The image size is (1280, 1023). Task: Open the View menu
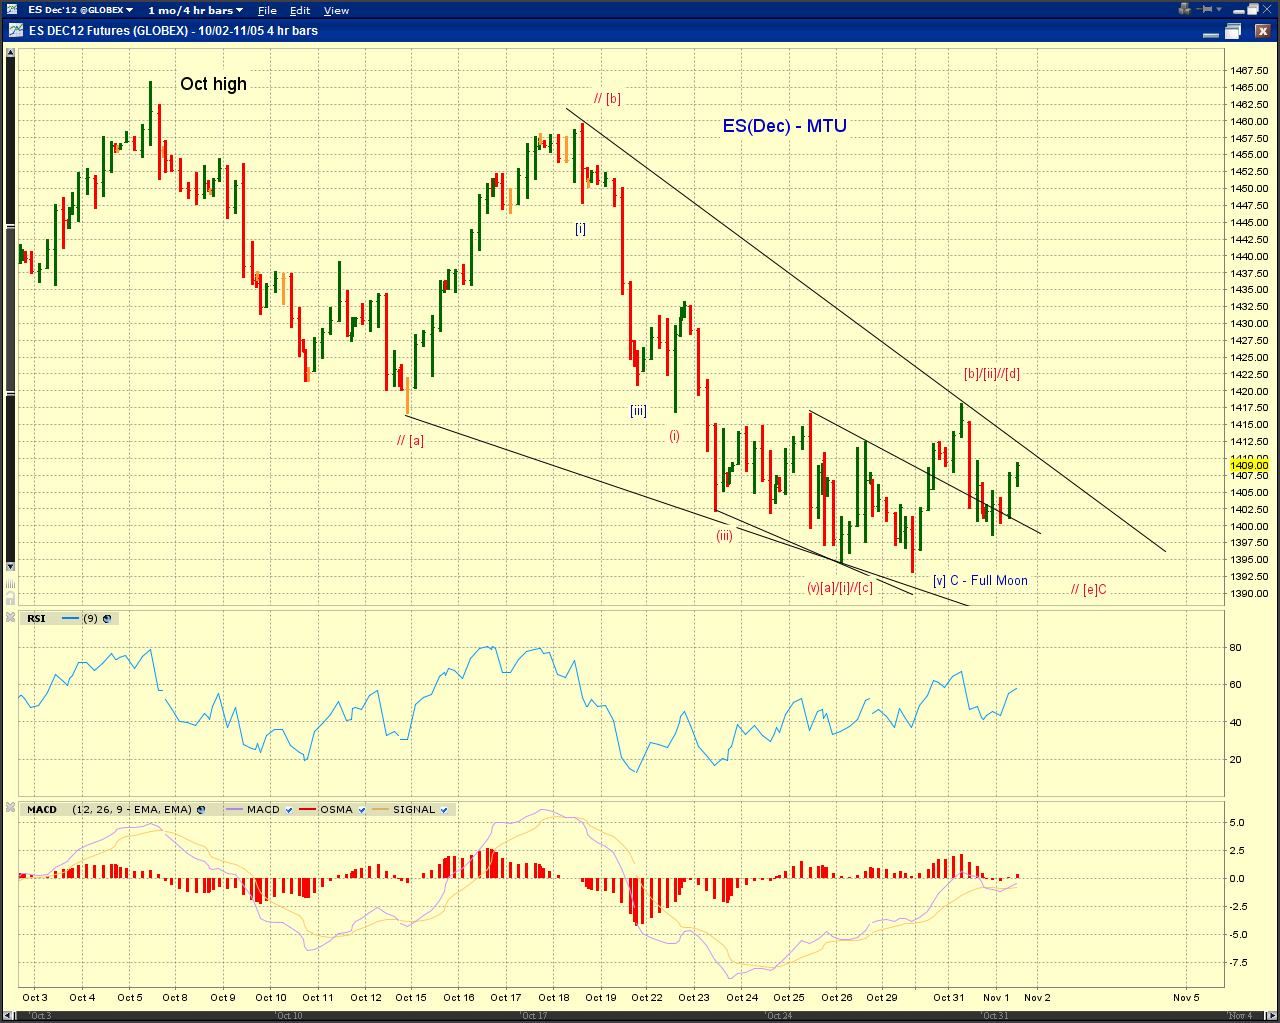click(336, 10)
